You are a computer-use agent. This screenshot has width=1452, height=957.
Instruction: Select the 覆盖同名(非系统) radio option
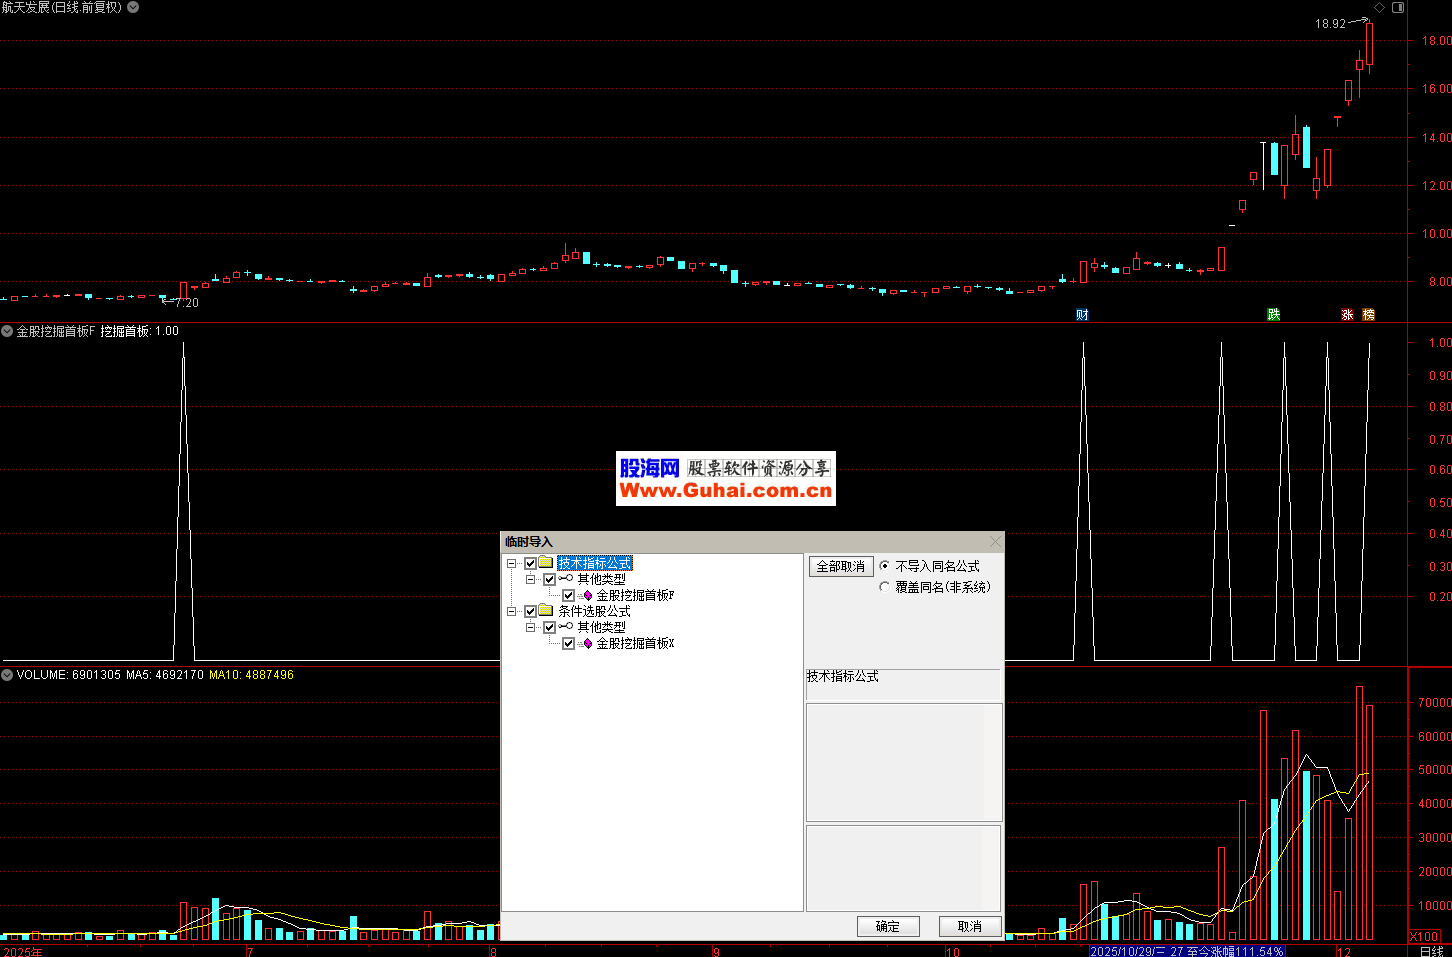884,588
